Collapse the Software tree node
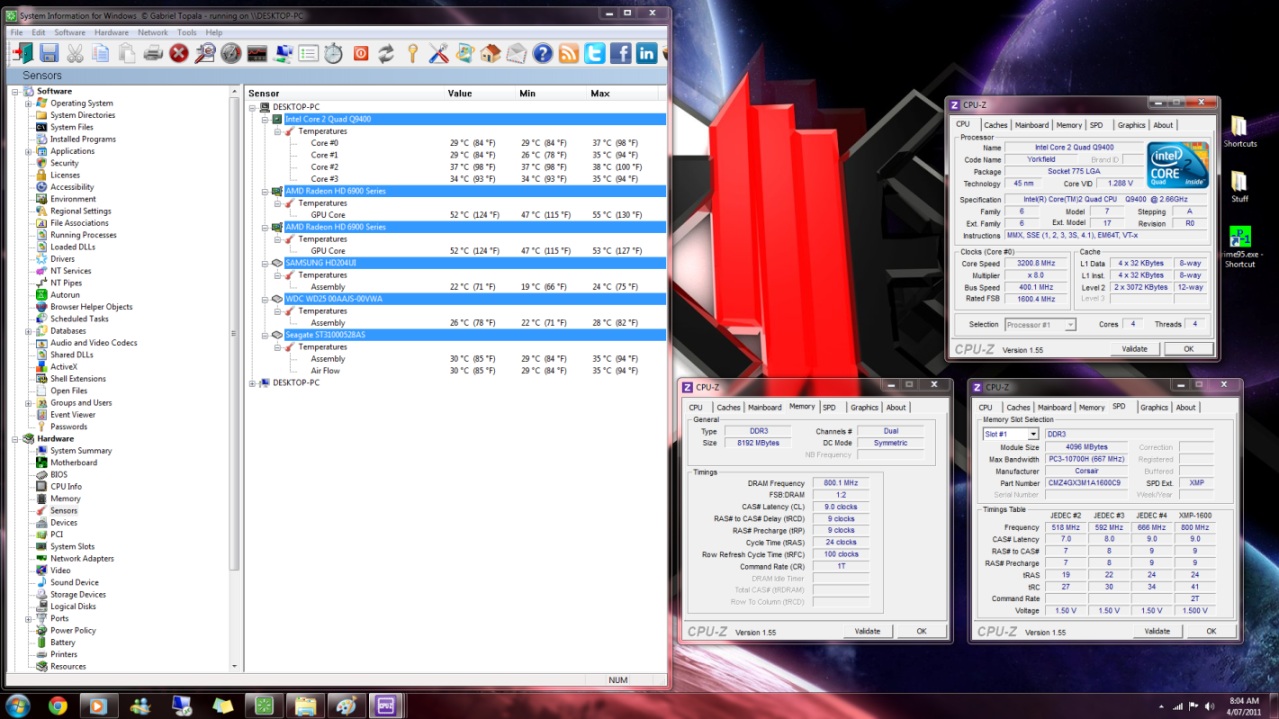The height and width of the screenshot is (719, 1279). pyautogui.click(x=16, y=91)
